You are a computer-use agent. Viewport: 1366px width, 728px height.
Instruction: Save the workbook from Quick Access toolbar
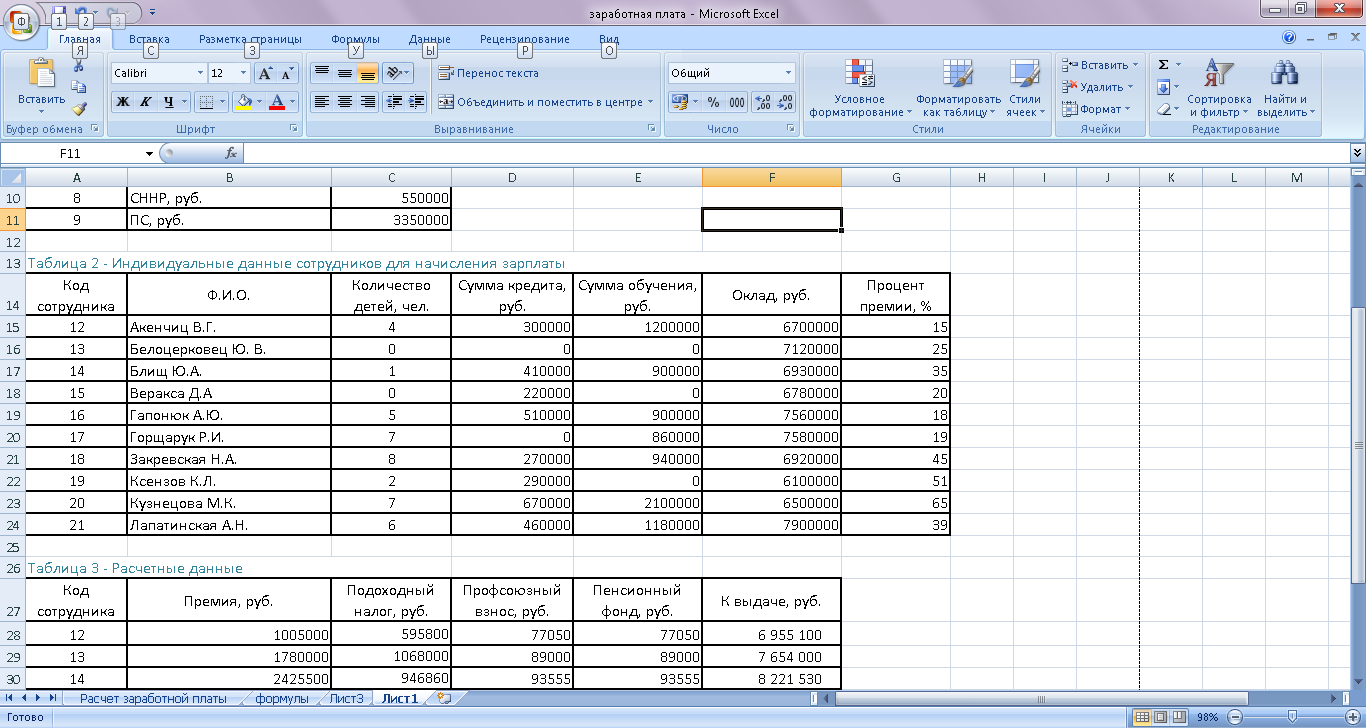pos(59,12)
